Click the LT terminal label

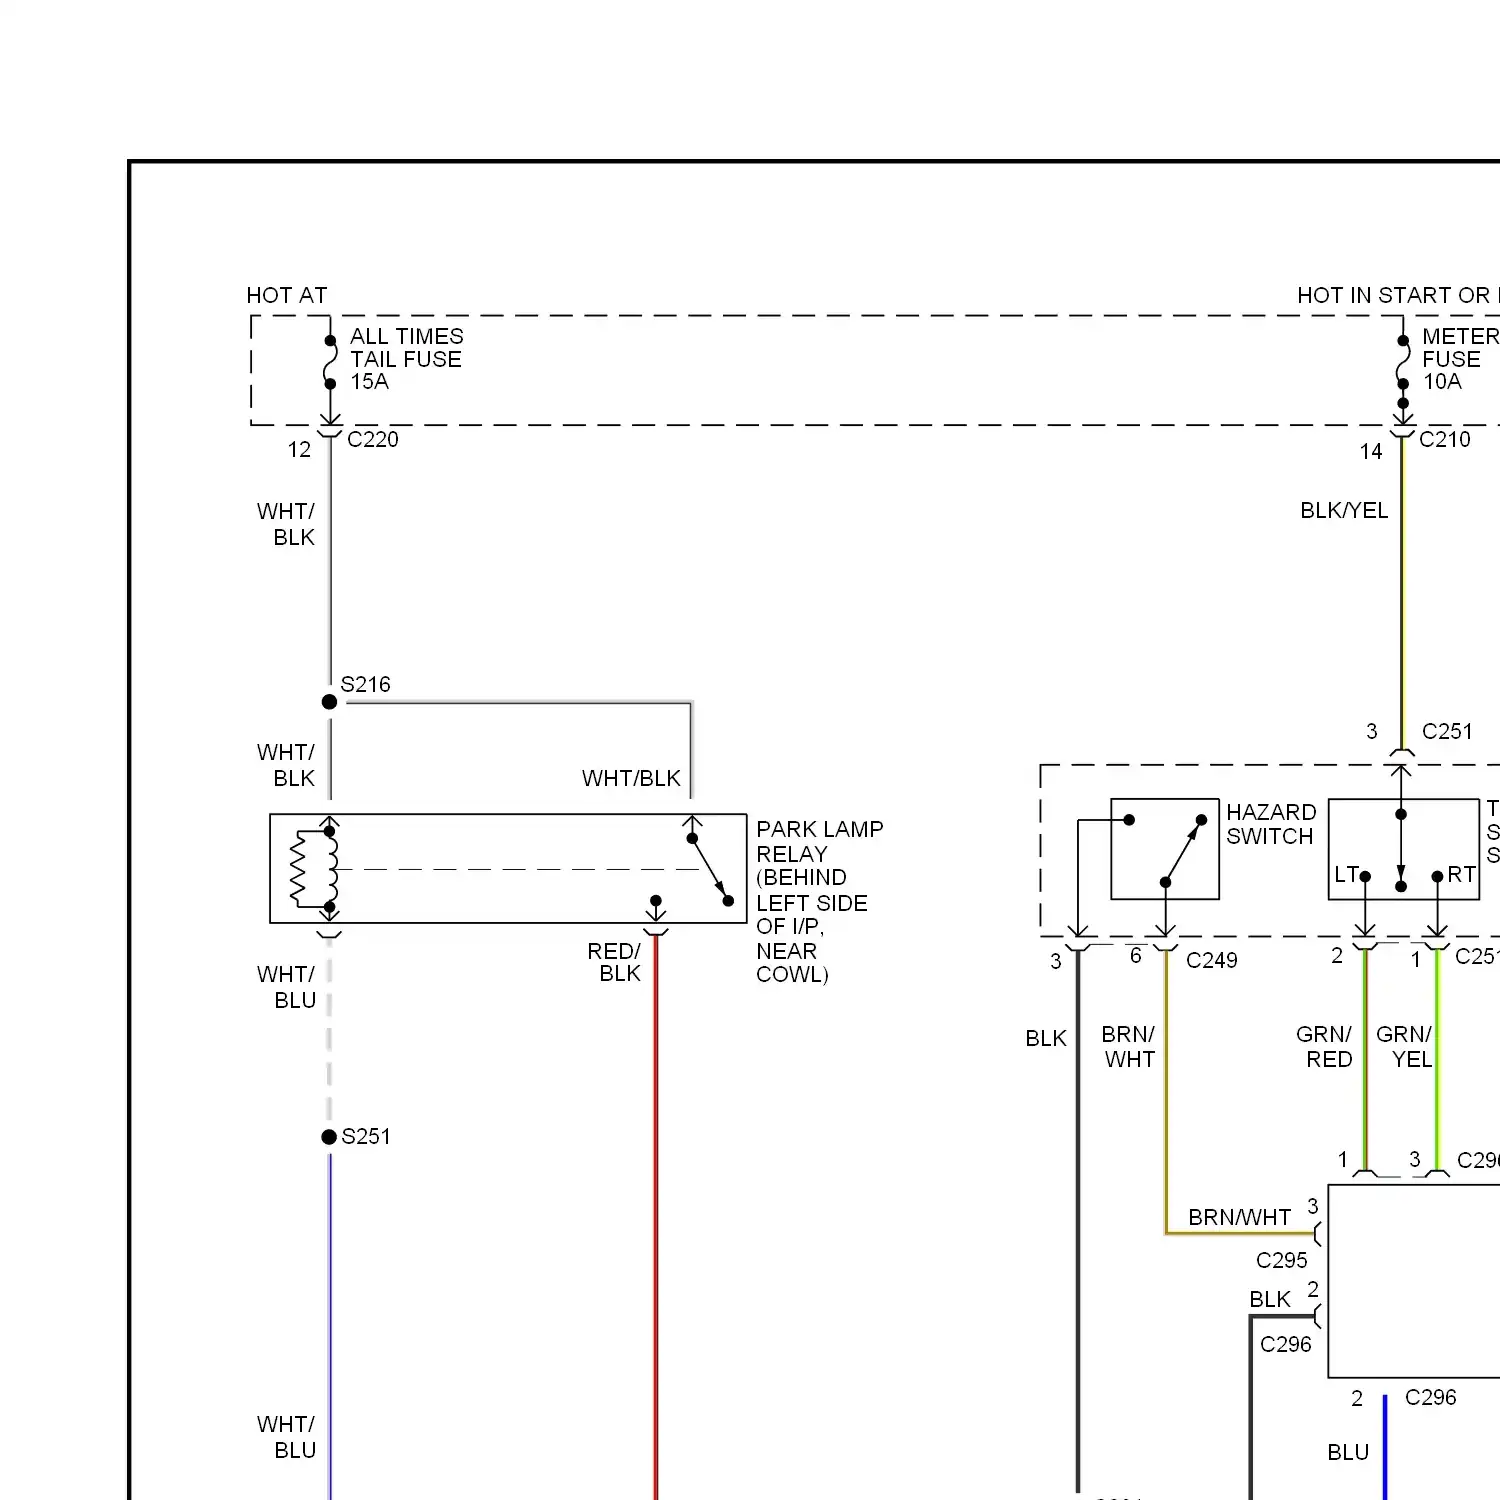pyautogui.click(x=1346, y=875)
